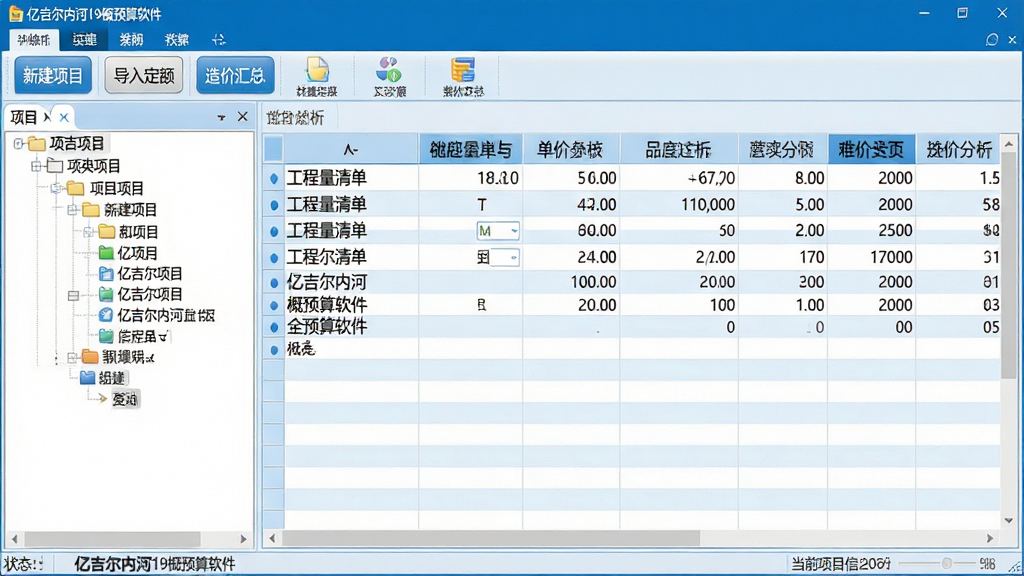This screenshot has height=576, width=1024.
Task: Click the yellow document toolbar icon
Action: click(317, 70)
